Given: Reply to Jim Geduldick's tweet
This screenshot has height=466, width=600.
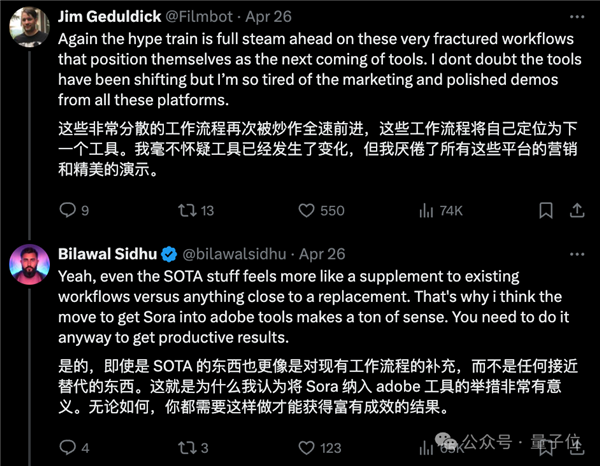Looking at the screenshot, I should pyautogui.click(x=68, y=210).
